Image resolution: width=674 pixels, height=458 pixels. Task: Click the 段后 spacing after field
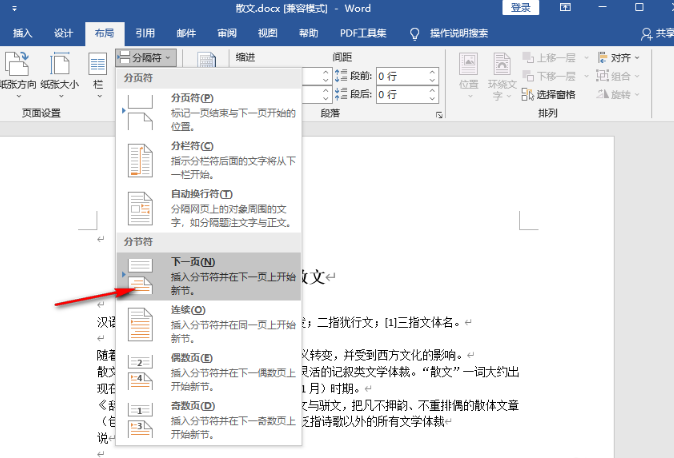point(402,95)
